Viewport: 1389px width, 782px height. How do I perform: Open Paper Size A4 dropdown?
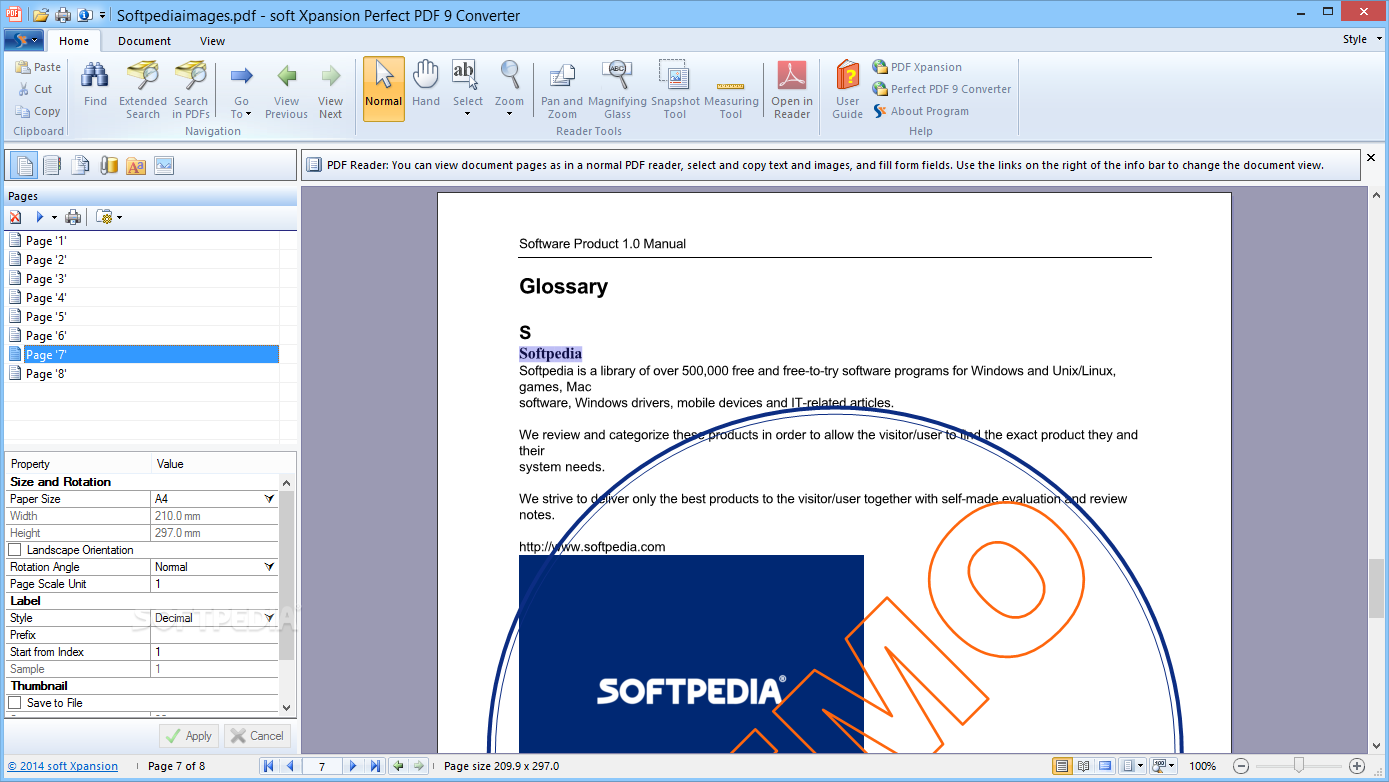click(x=269, y=498)
